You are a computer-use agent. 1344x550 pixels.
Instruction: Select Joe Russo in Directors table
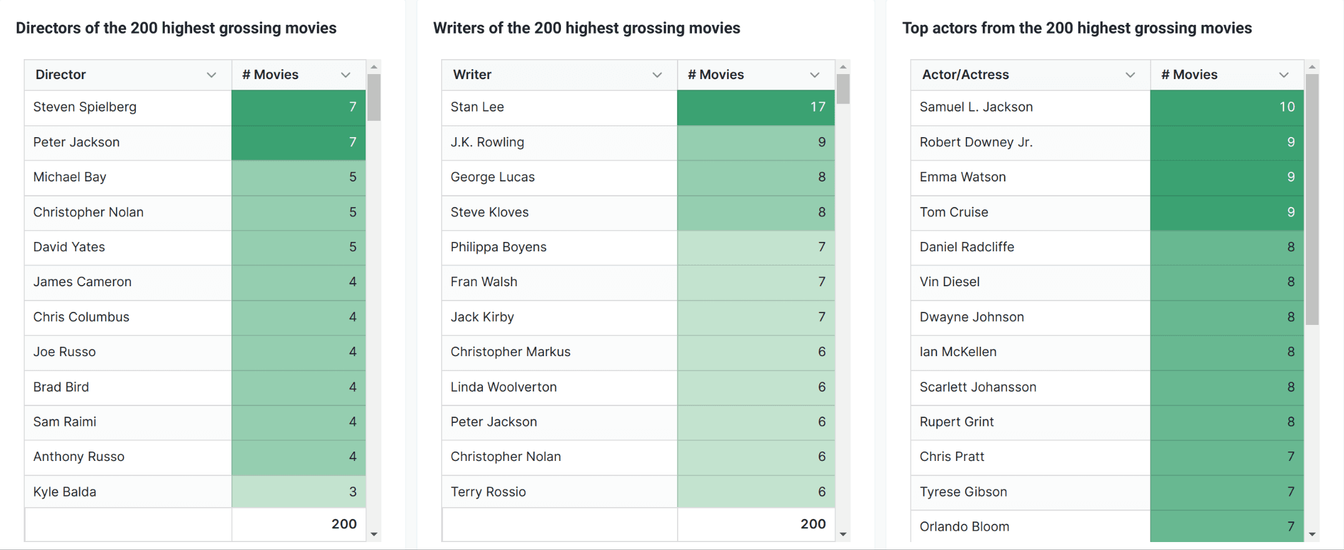[128, 352]
